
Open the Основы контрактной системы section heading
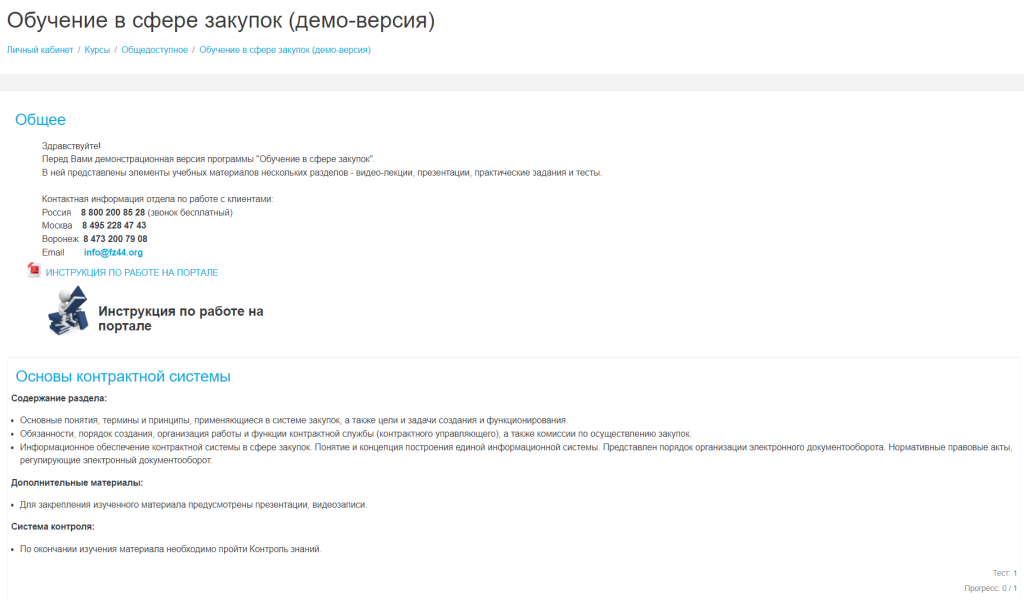[123, 377]
